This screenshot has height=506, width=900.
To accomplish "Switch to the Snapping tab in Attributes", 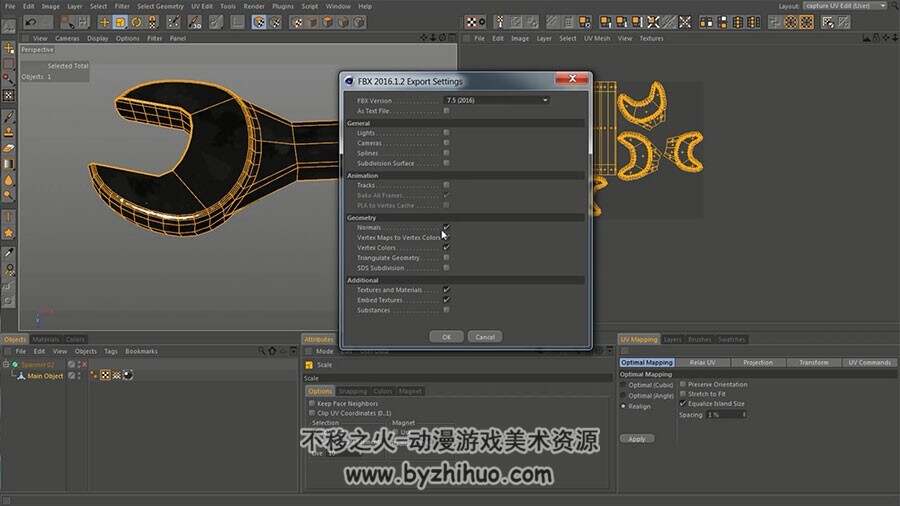I will click(x=352, y=391).
